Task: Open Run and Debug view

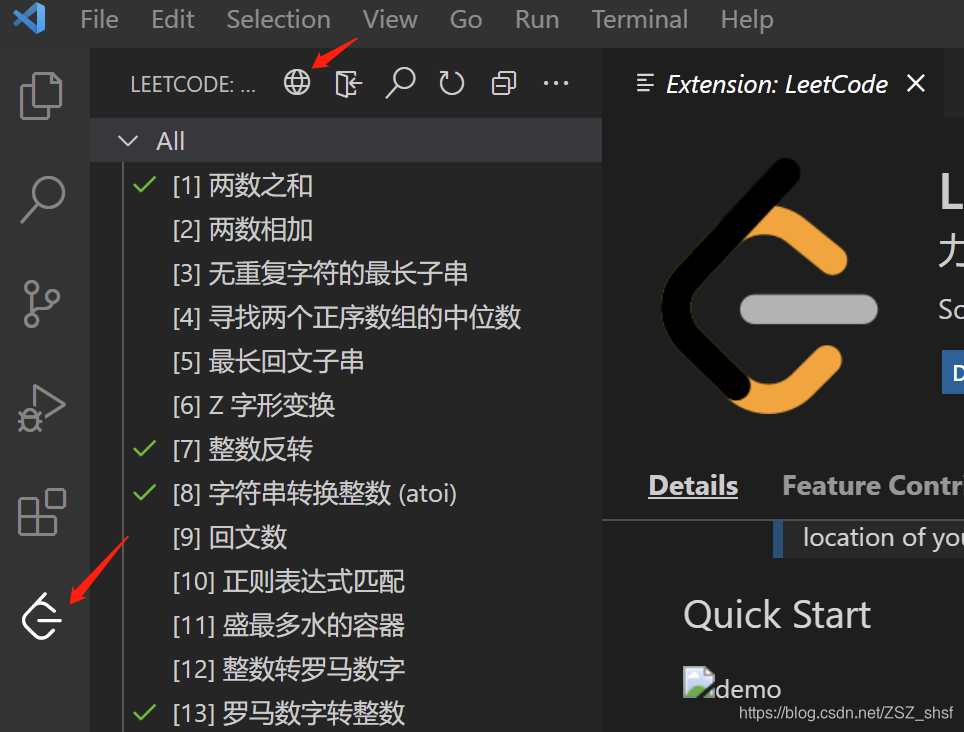Action: click(41, 408)
